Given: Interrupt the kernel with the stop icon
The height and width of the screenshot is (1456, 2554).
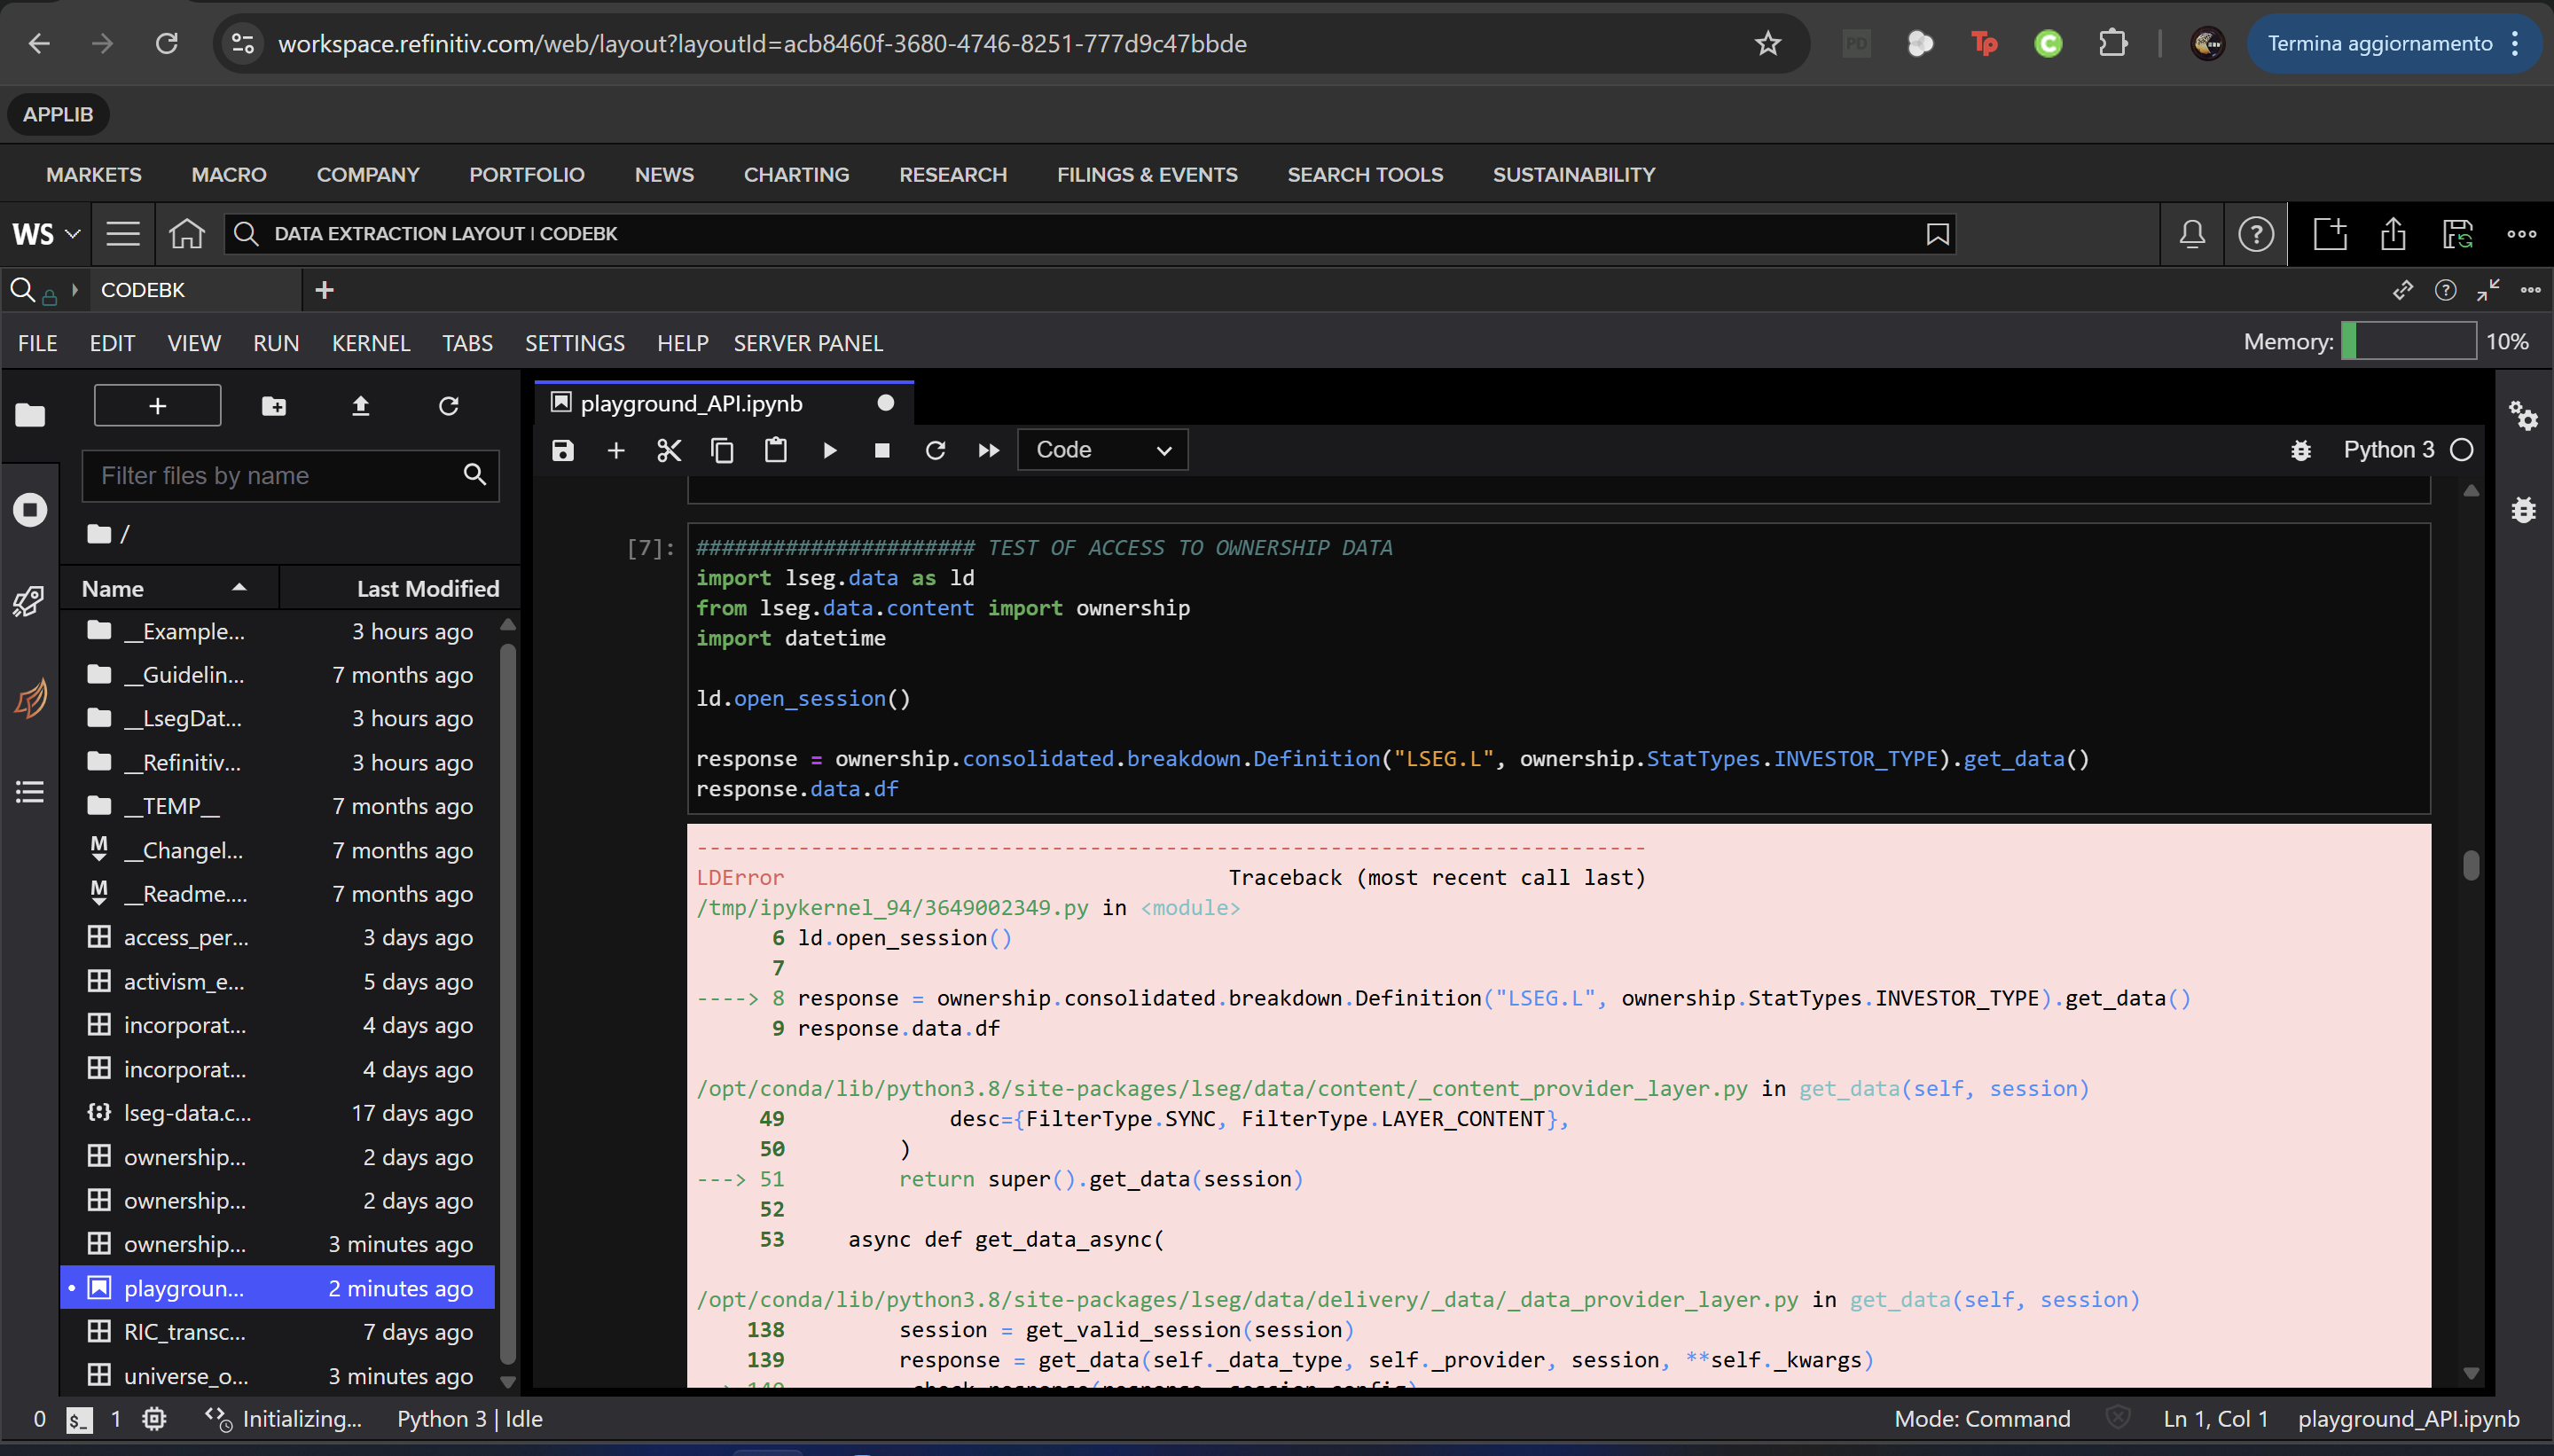Looking at the screenshot, I should coord(882,450).
